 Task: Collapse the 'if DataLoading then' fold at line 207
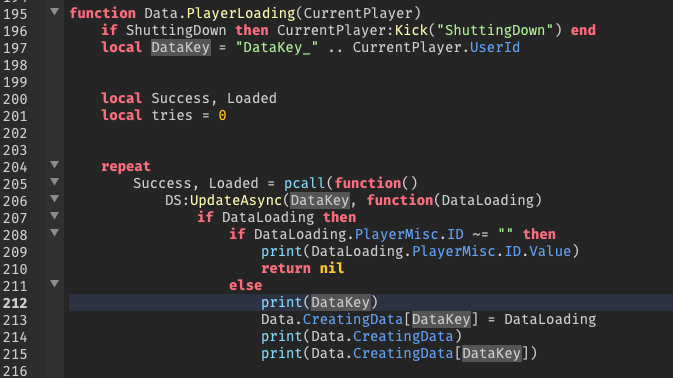click(x=55, y=215)
